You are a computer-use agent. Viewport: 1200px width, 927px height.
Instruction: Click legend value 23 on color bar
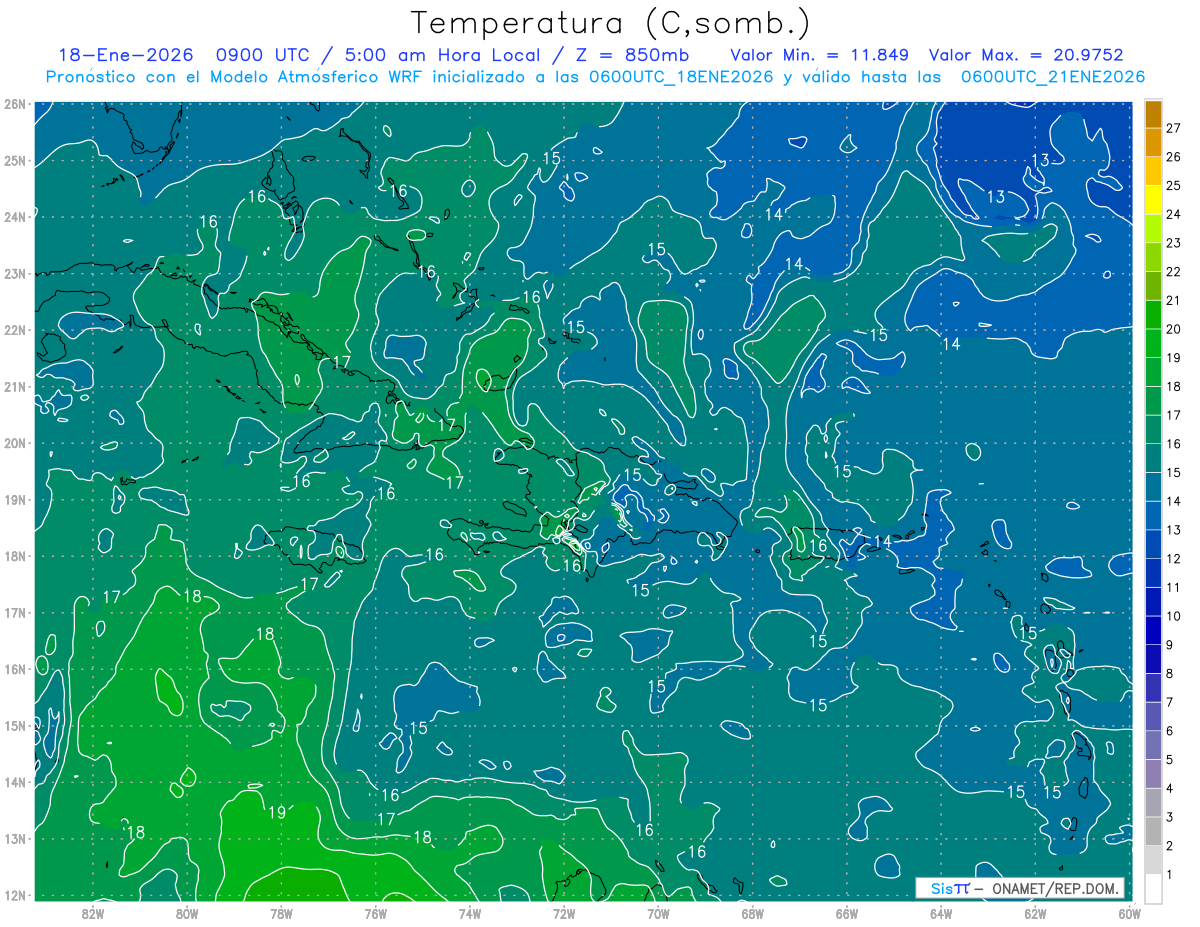click(1174, 243)
